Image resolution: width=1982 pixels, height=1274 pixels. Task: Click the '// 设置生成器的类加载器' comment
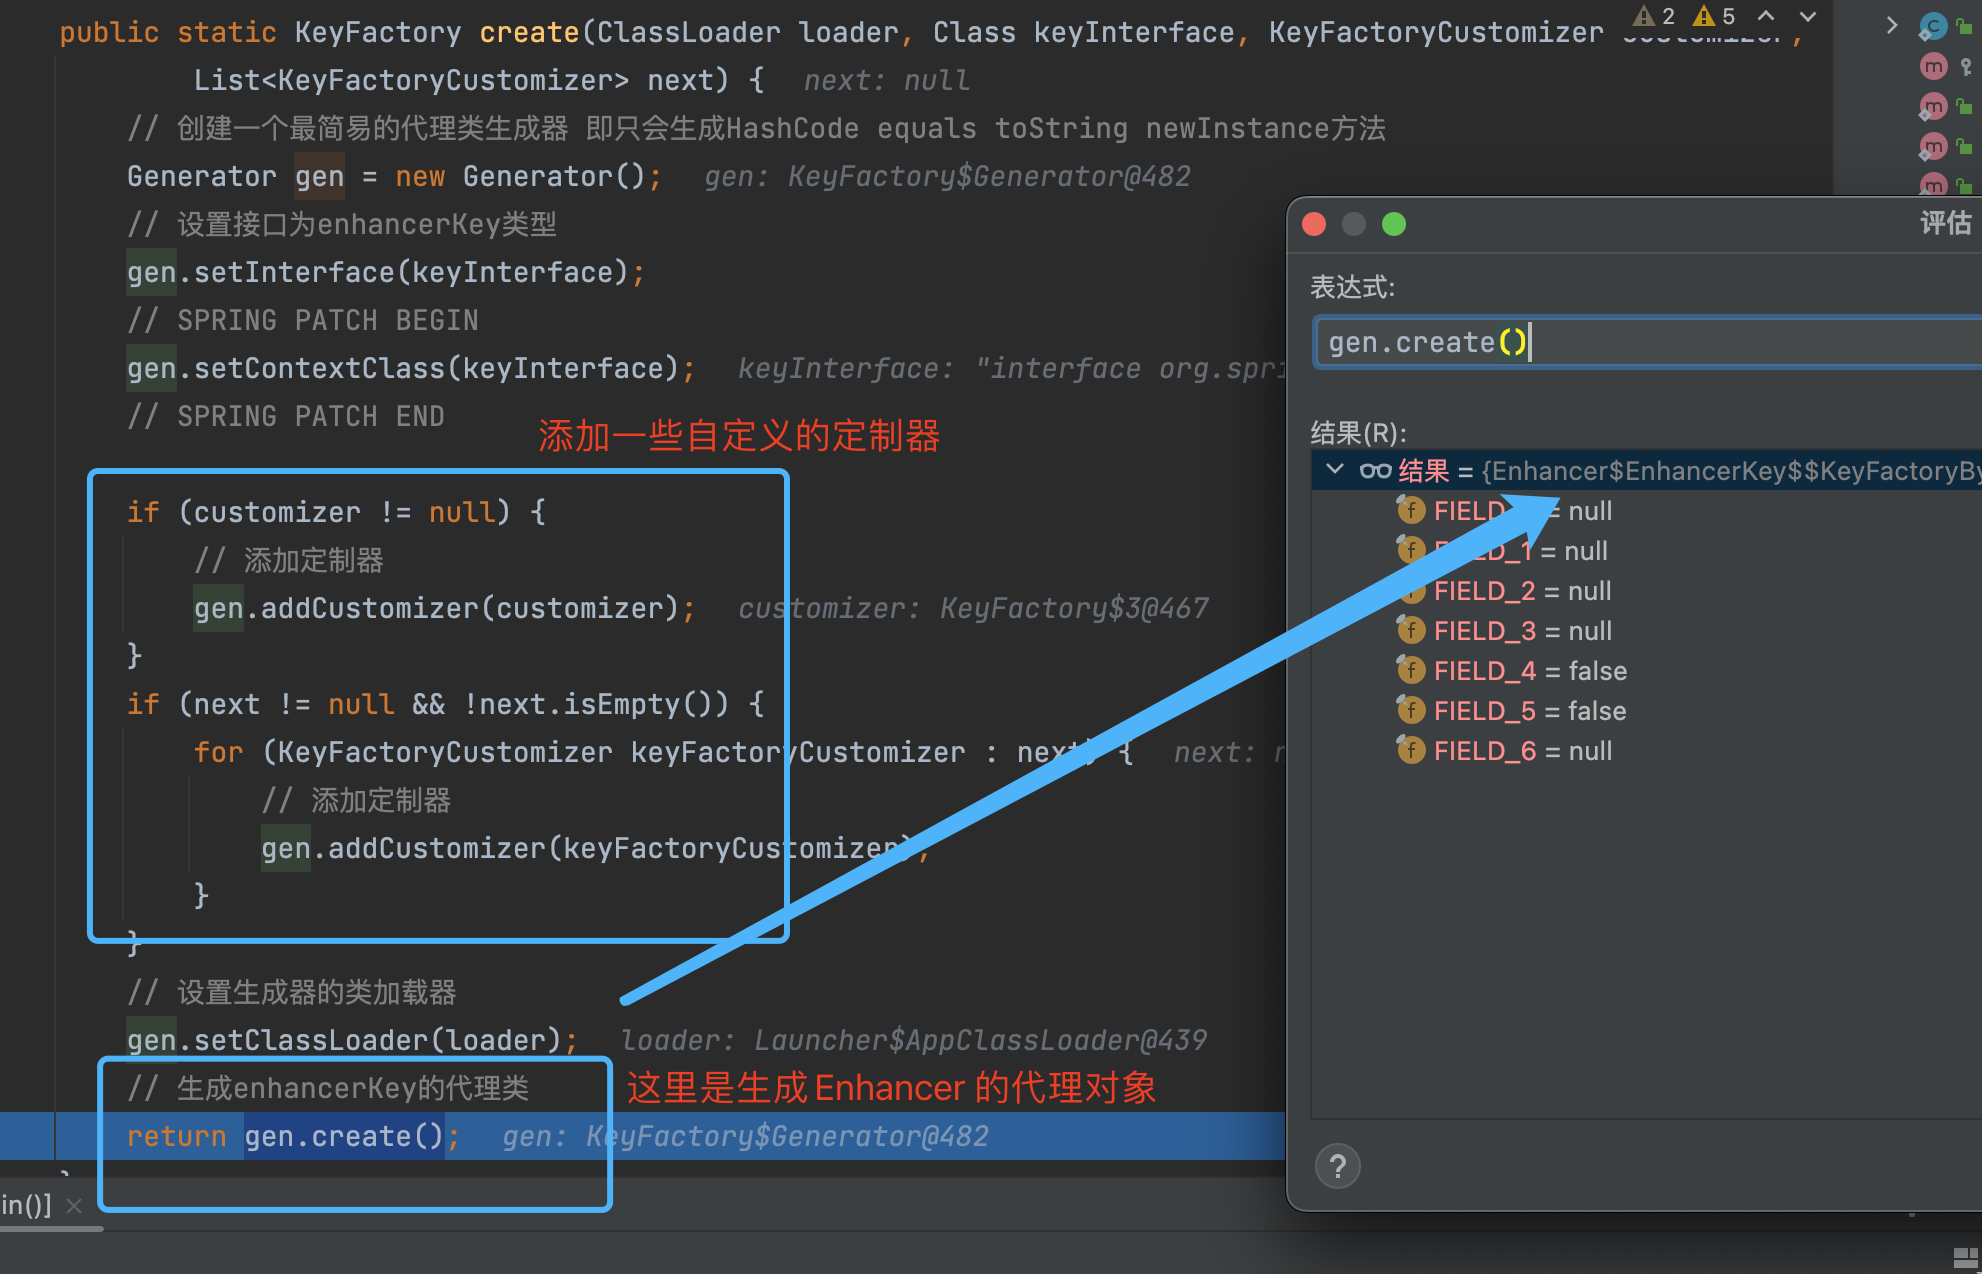pos(292,993)
